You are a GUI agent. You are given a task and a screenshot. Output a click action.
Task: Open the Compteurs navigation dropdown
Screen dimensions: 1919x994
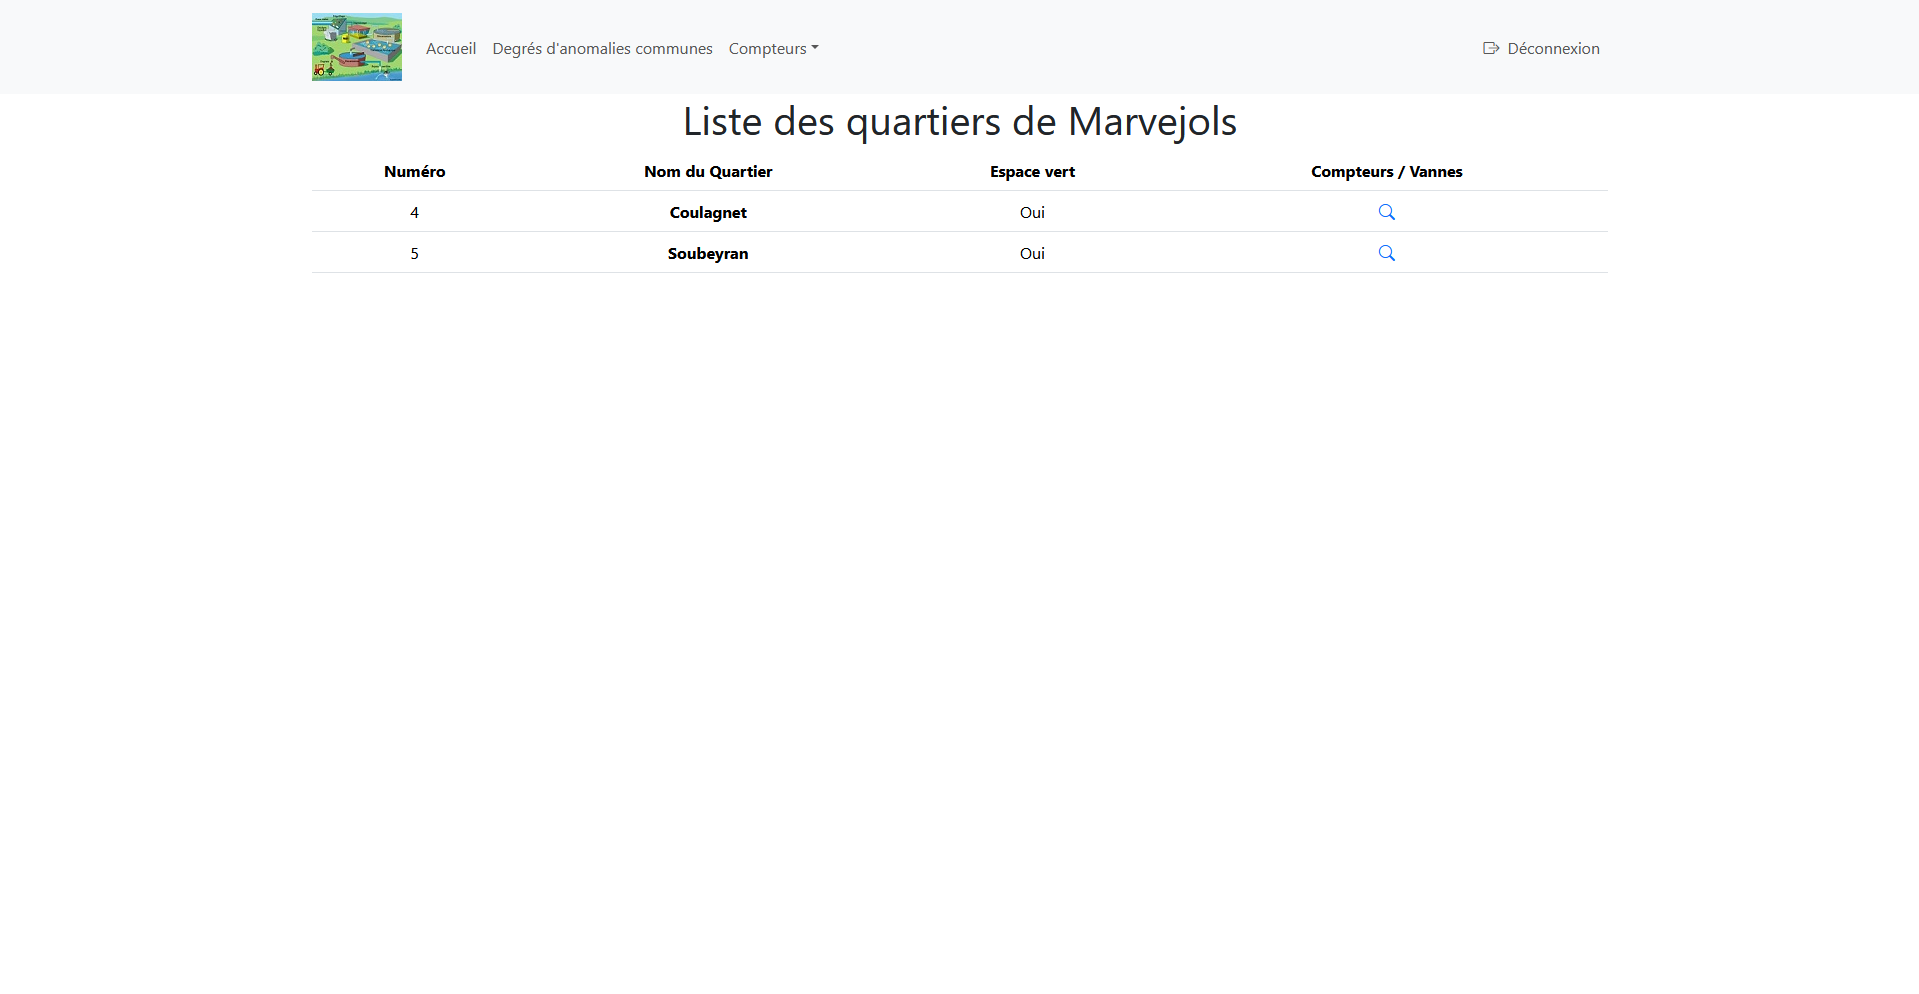click(773, 48)
